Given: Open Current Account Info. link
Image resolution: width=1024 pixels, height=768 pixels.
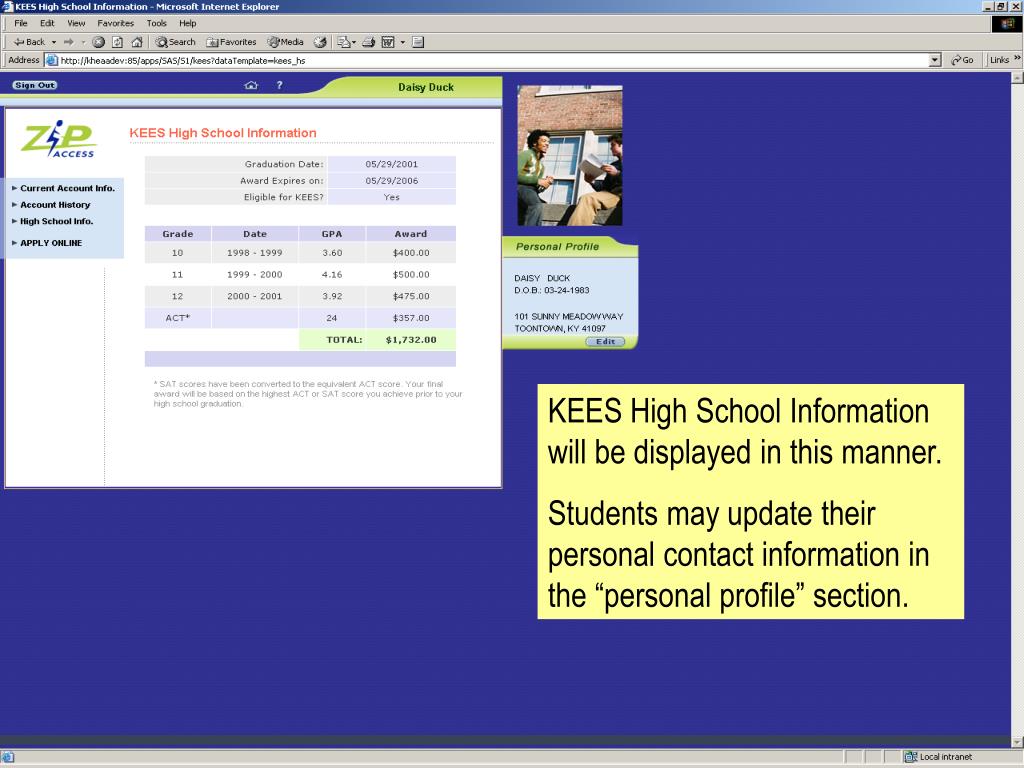Looking at the screenshot, I should (67, 188).
